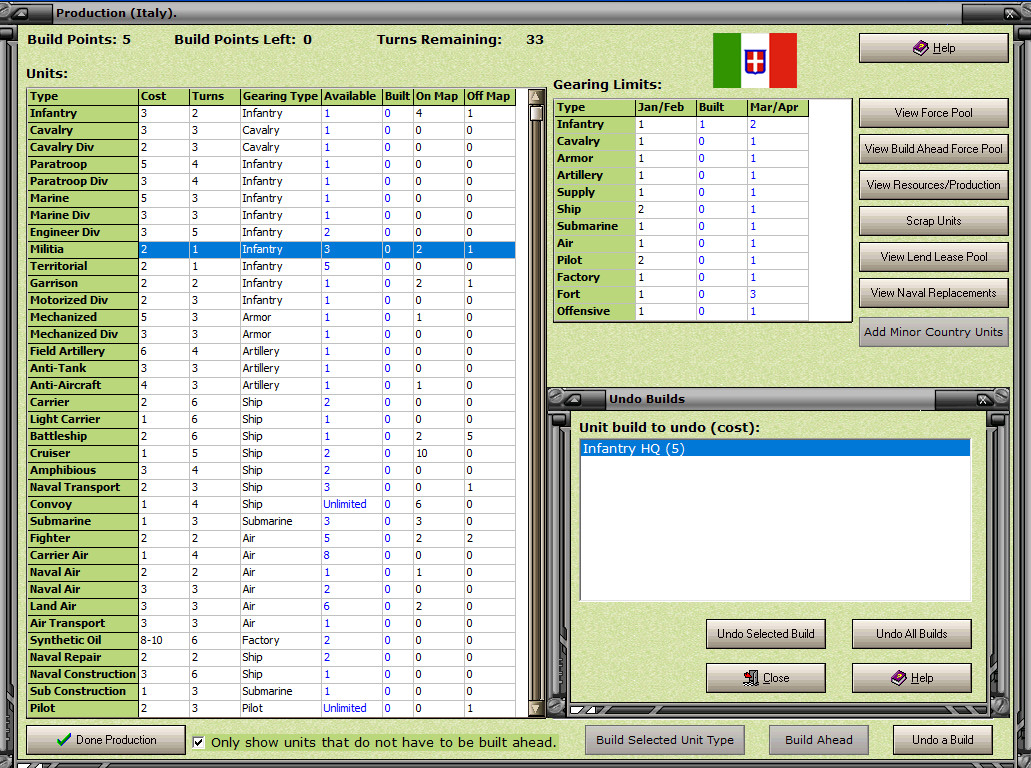The image size is (1031, 768).
Task: Click the up arrow on the Units scrollbar
Action: coord(536,95)
